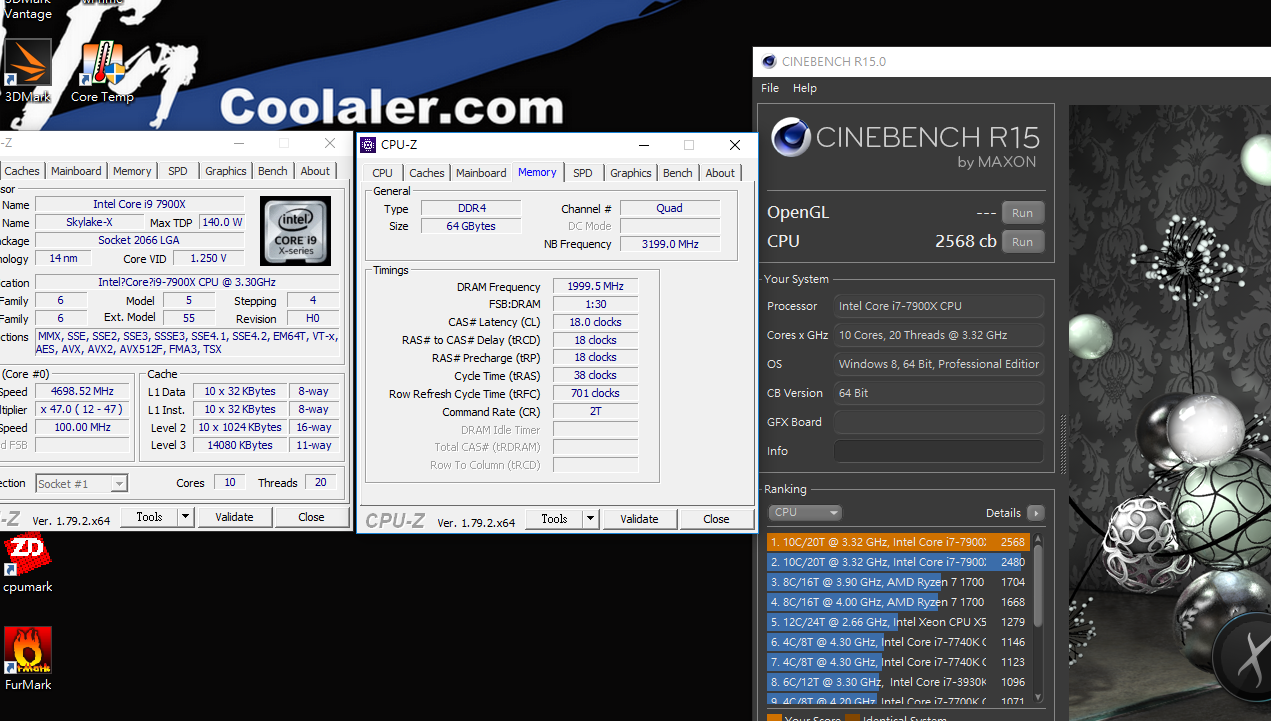The width and height of the screenshot is (1271, 721).
Task: Select the Intel Xeon ranking row scoring 1279
Action: point(898,622)
